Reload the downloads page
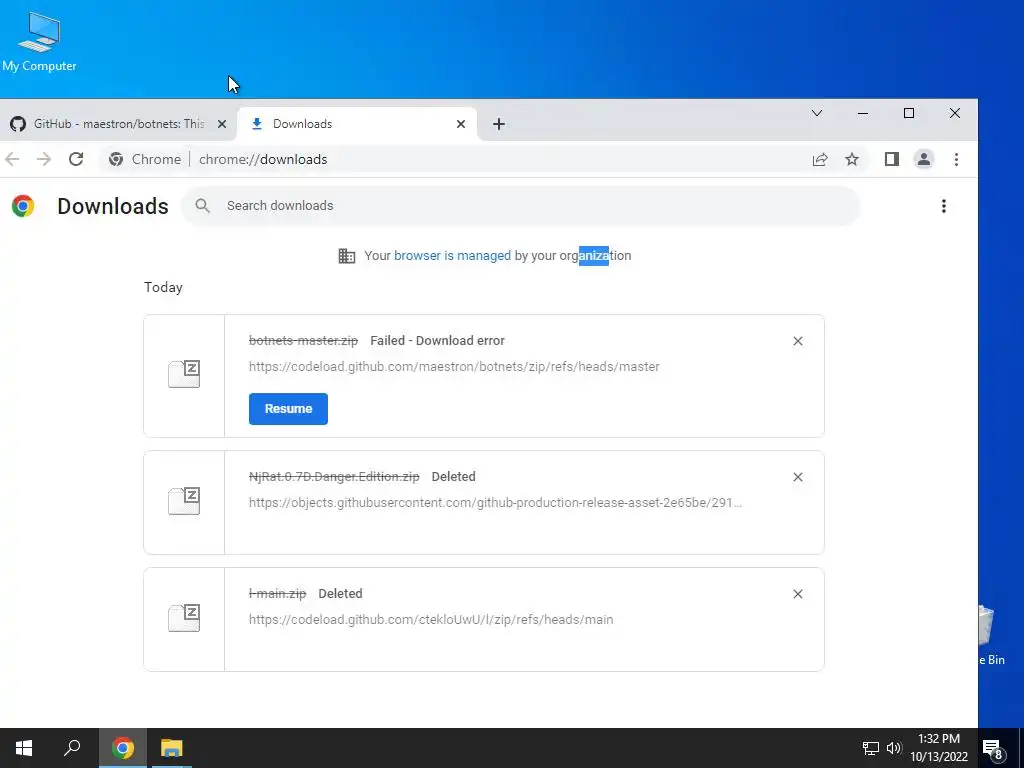Viewport: 1024px width, 768px height. click(76, 159)
